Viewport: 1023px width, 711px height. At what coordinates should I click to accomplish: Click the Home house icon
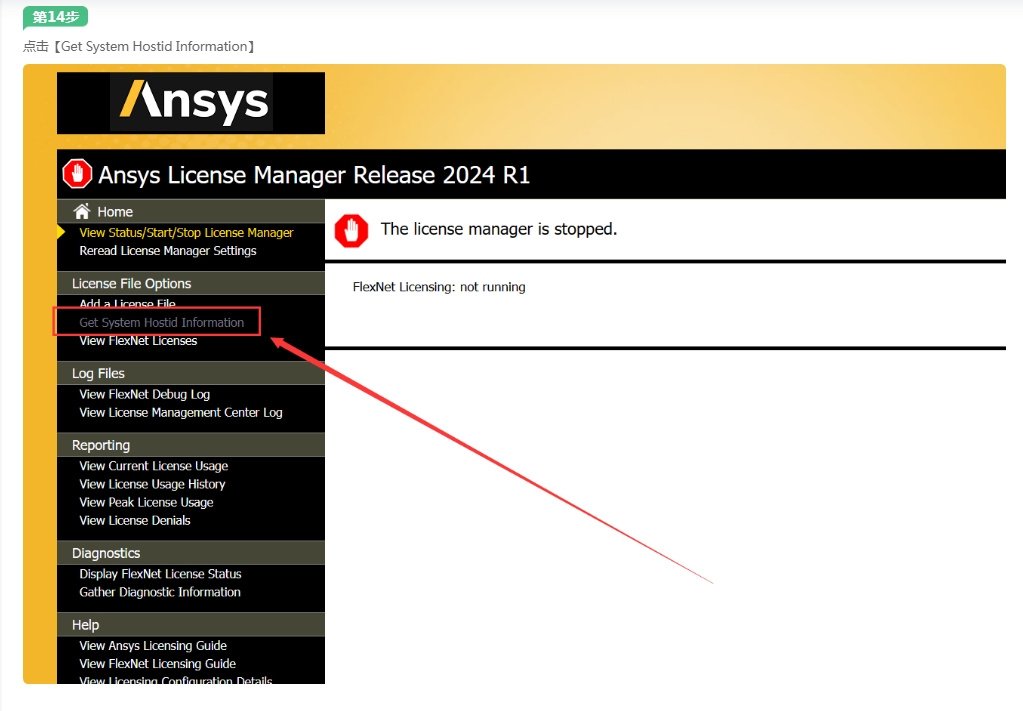coord(82,211)
